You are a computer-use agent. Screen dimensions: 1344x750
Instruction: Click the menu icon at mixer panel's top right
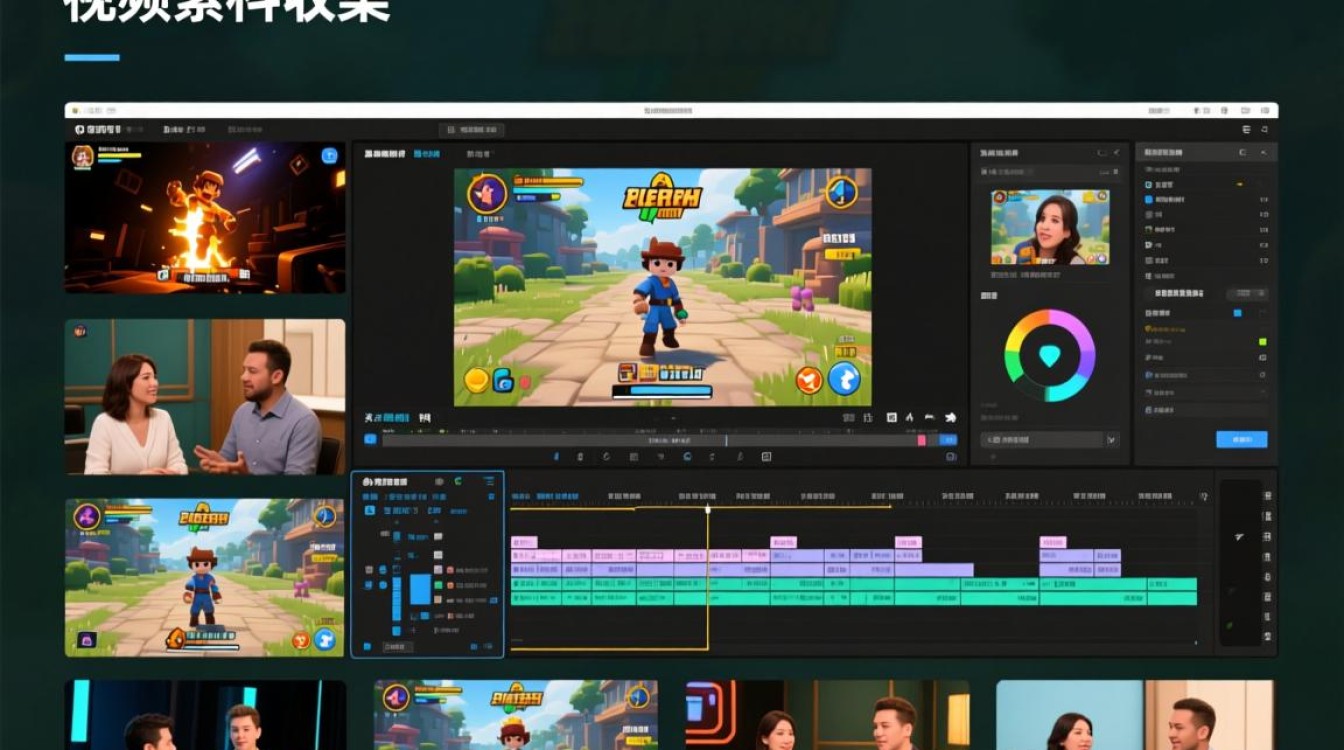489,481
